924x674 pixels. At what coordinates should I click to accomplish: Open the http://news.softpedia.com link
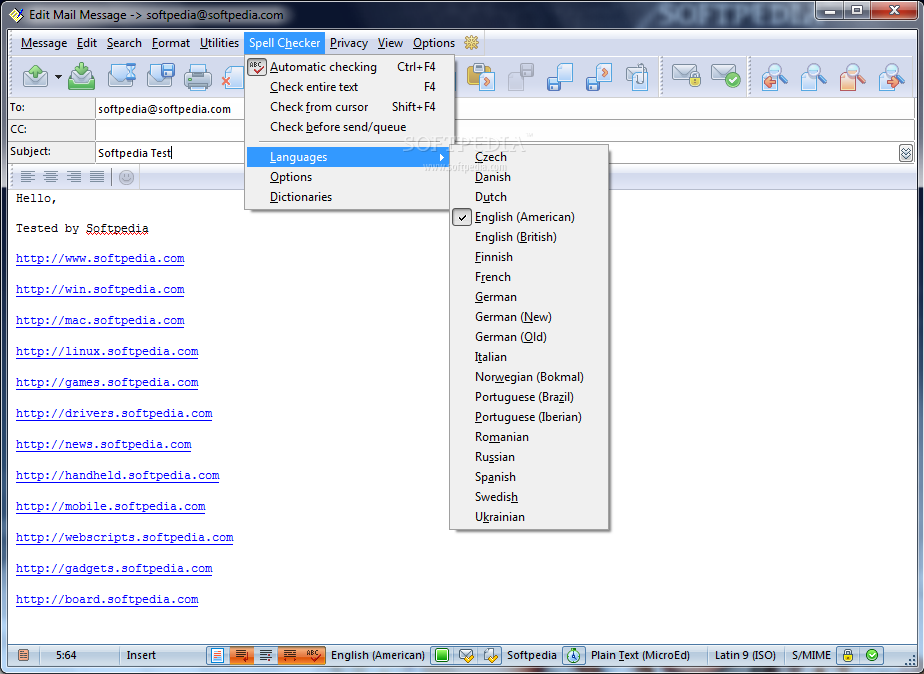[x=104, y=444]
